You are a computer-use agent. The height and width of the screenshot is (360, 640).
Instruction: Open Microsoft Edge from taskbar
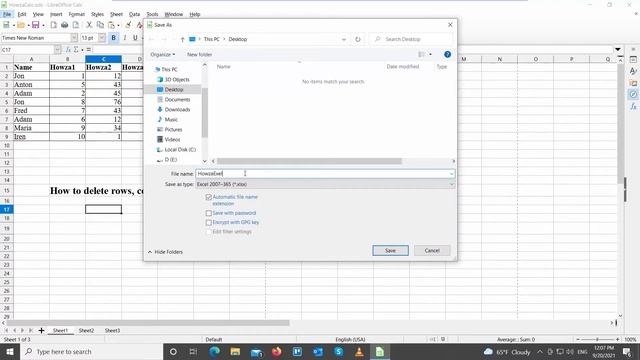click(x=214, y=351)
